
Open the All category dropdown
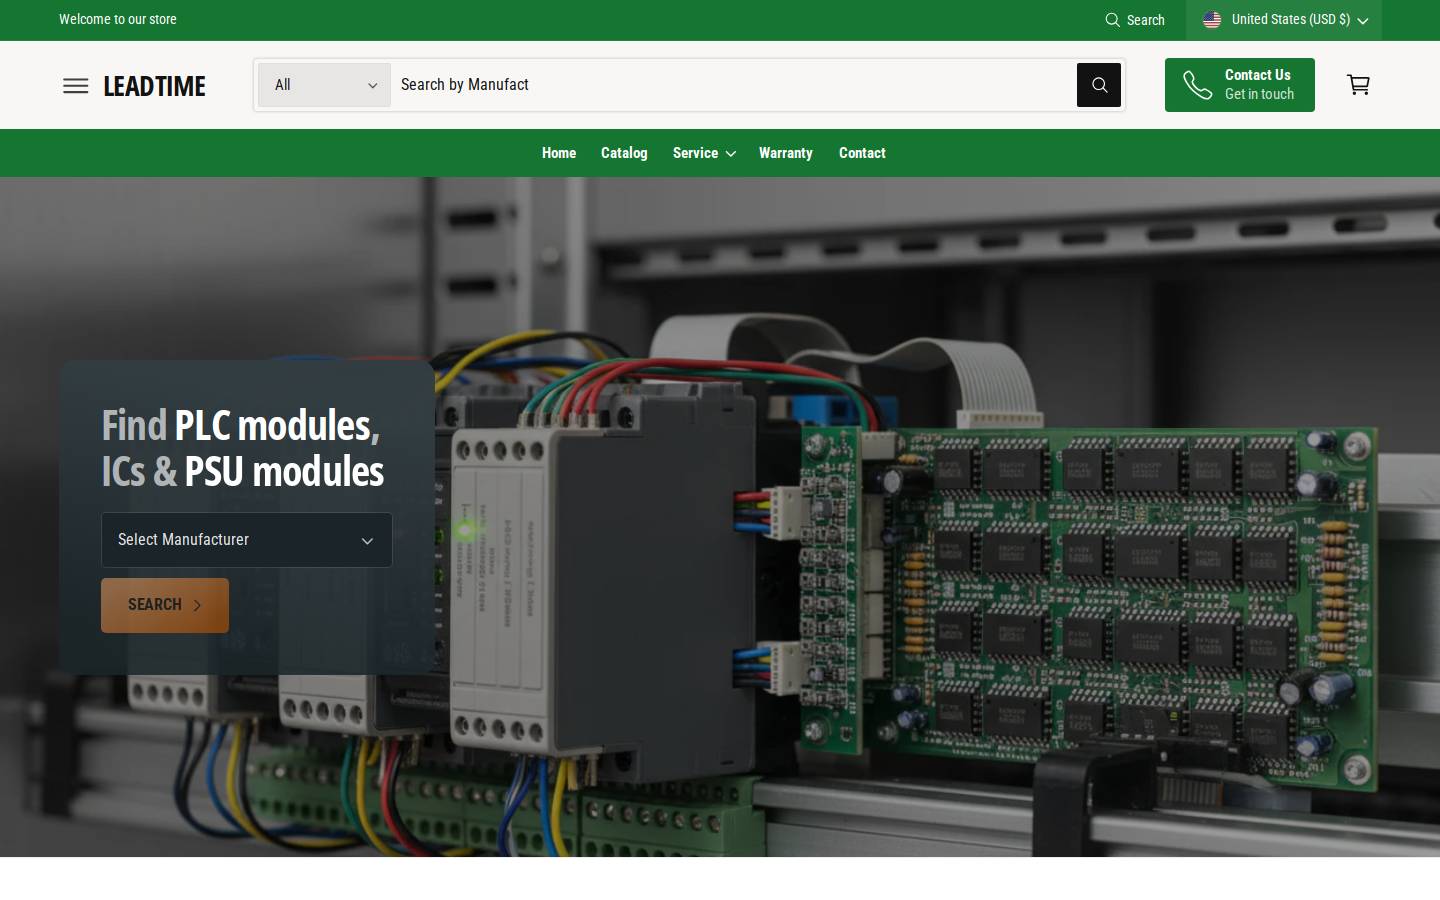point(325,85)
